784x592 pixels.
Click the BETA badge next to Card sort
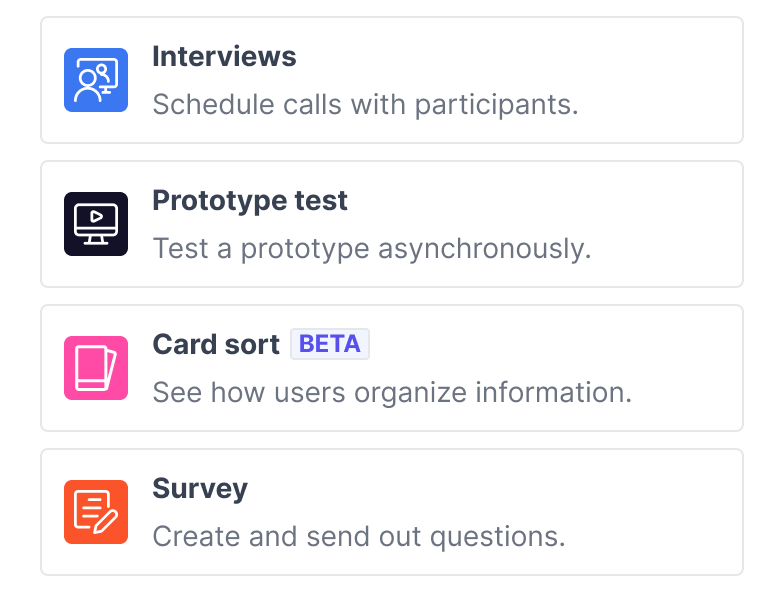pos(330,344)
